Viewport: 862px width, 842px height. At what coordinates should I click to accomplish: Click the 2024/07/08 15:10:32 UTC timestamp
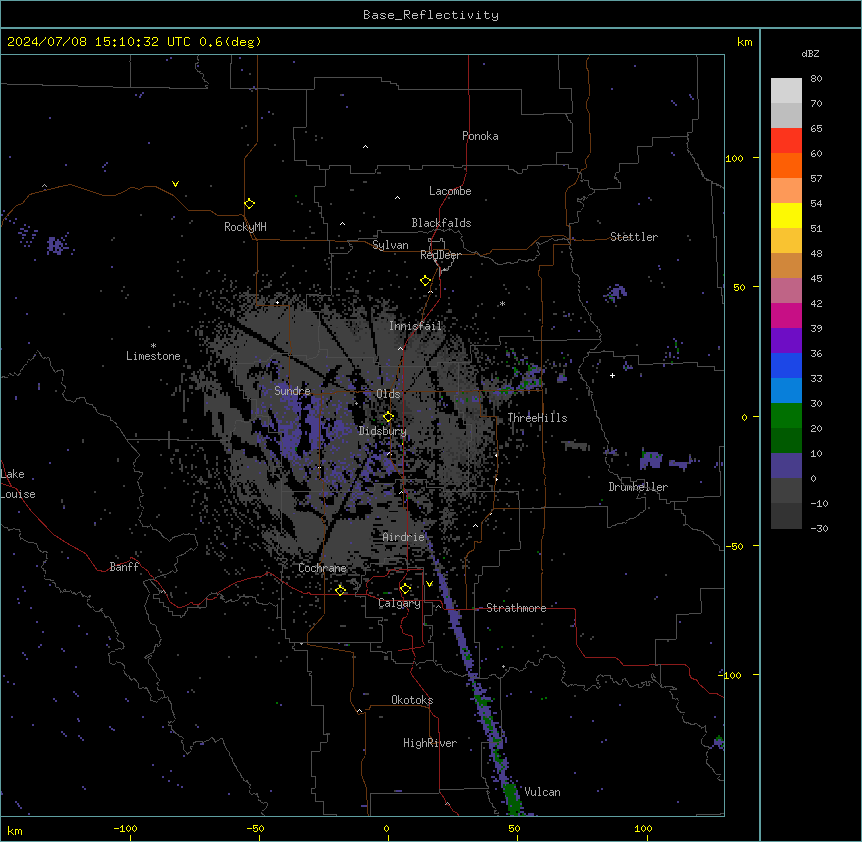pos(99,42)
